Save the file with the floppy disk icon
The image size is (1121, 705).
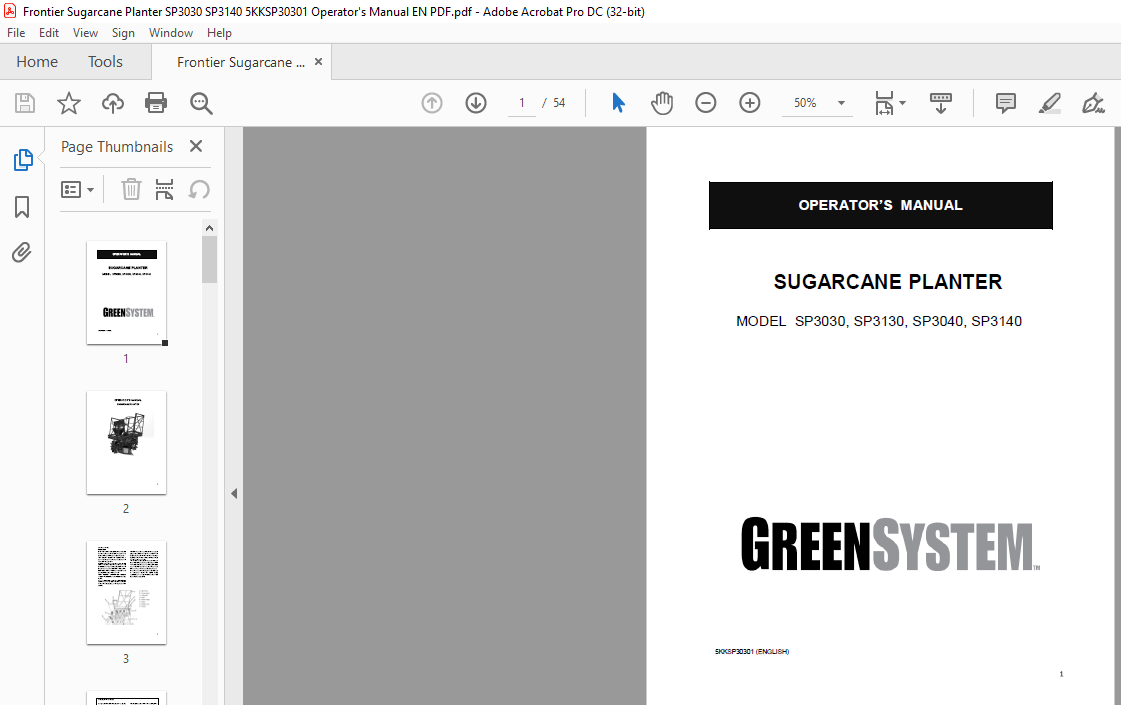point(25,103)
